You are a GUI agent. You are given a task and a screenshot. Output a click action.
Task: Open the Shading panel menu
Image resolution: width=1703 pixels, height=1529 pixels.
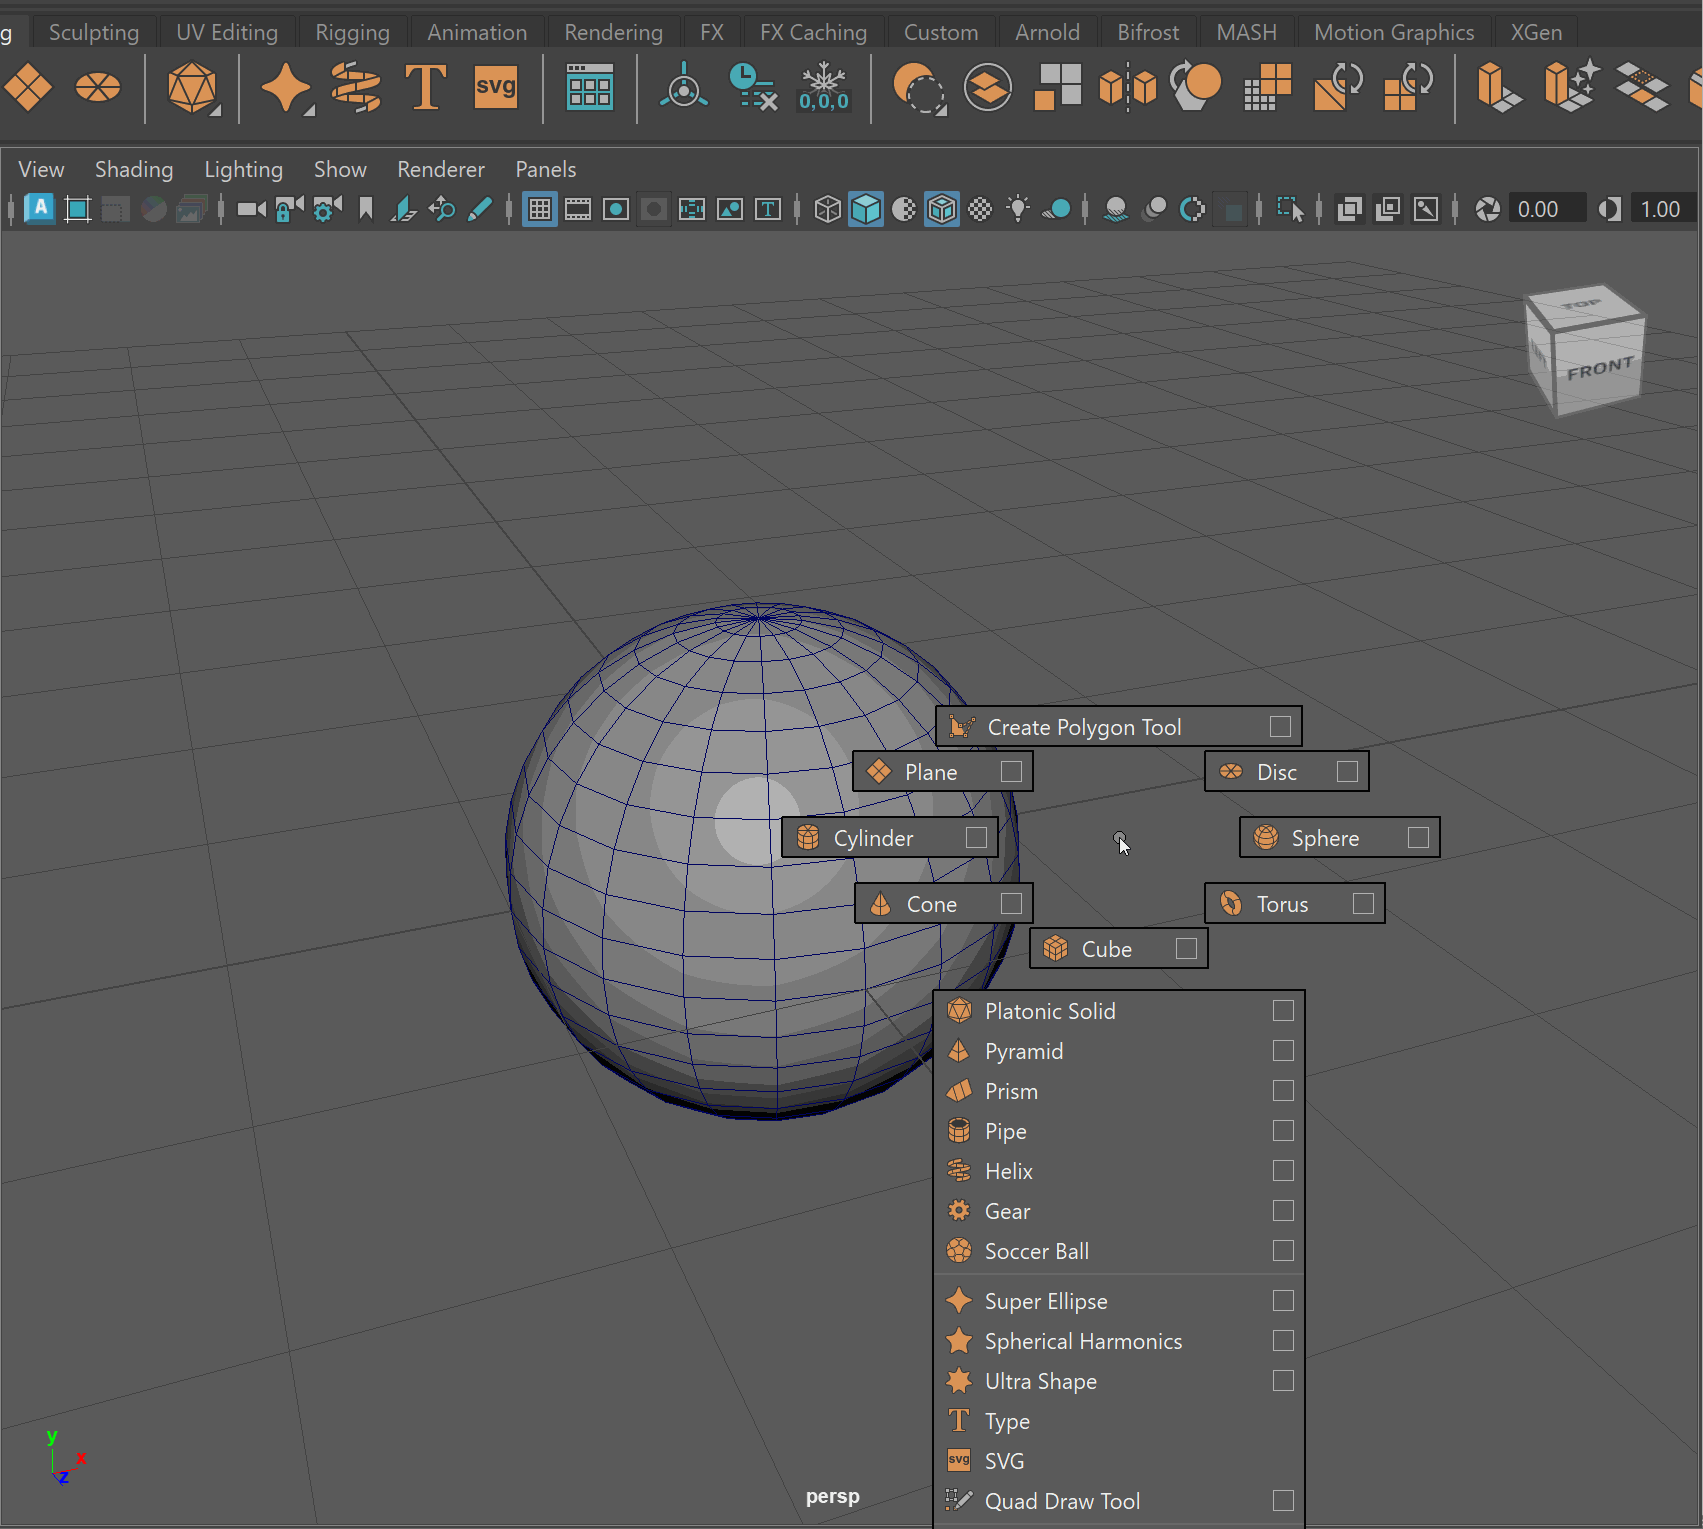[x=134, y=170]
